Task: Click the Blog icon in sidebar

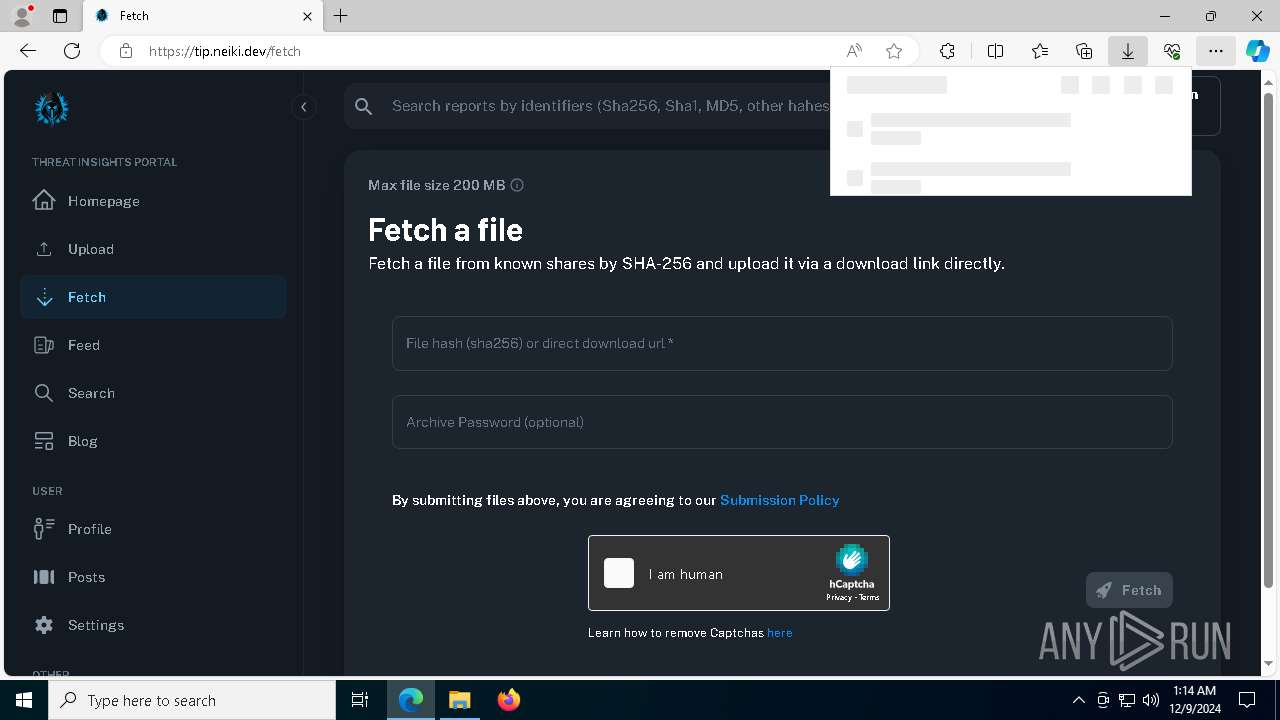Action: [44, 441]
